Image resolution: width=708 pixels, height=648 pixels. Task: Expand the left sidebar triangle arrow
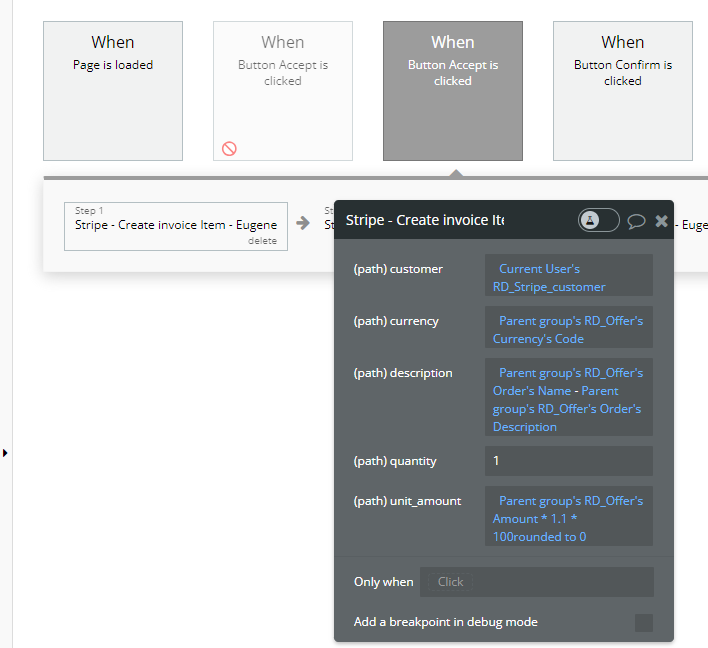point(5,453)
